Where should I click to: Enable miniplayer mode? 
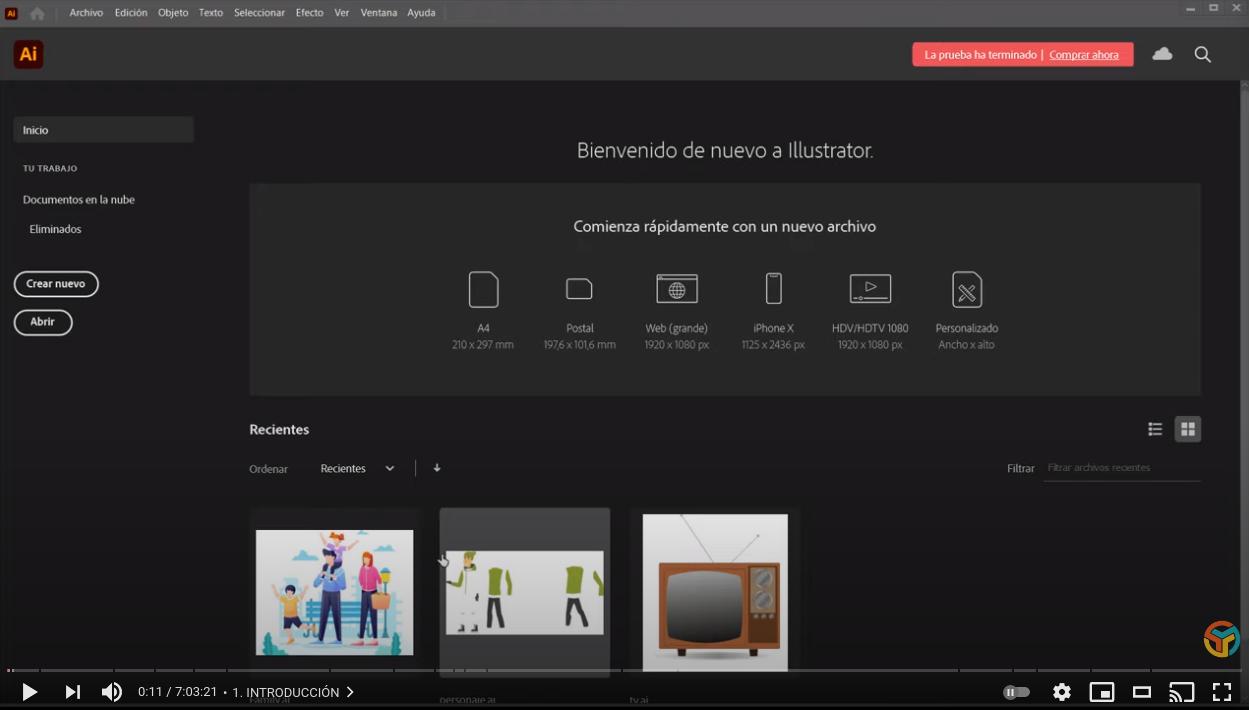pyautogui.click(x=1102, y=692)
